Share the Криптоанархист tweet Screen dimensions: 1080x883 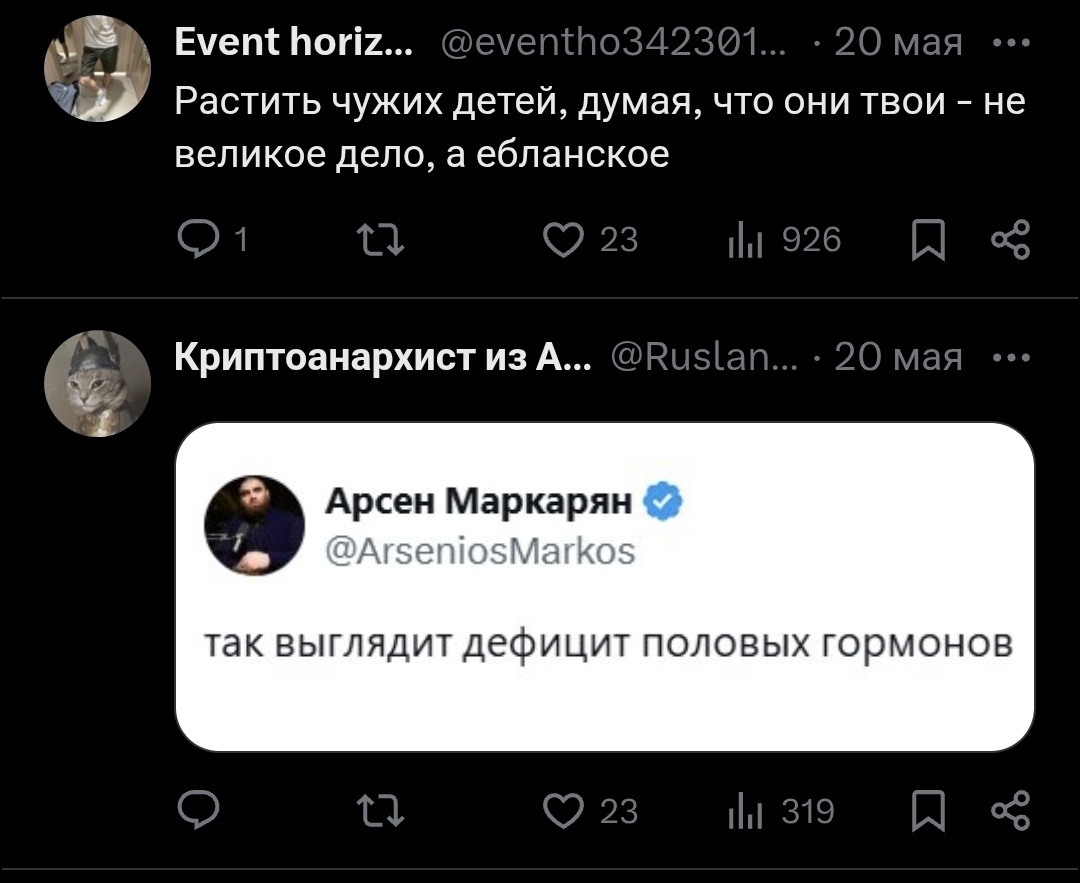click(1008, 810)
